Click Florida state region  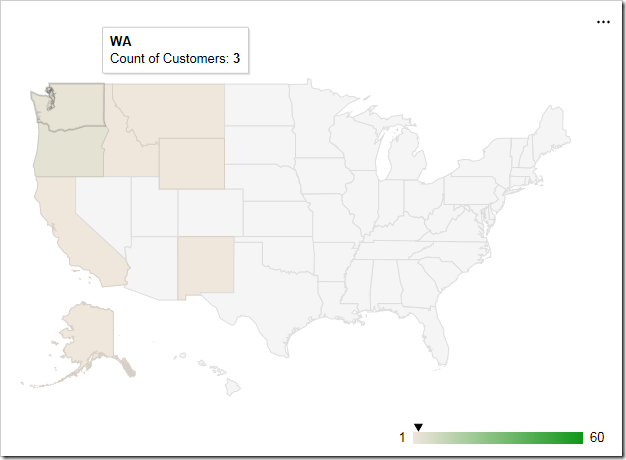tap(433, 333)
